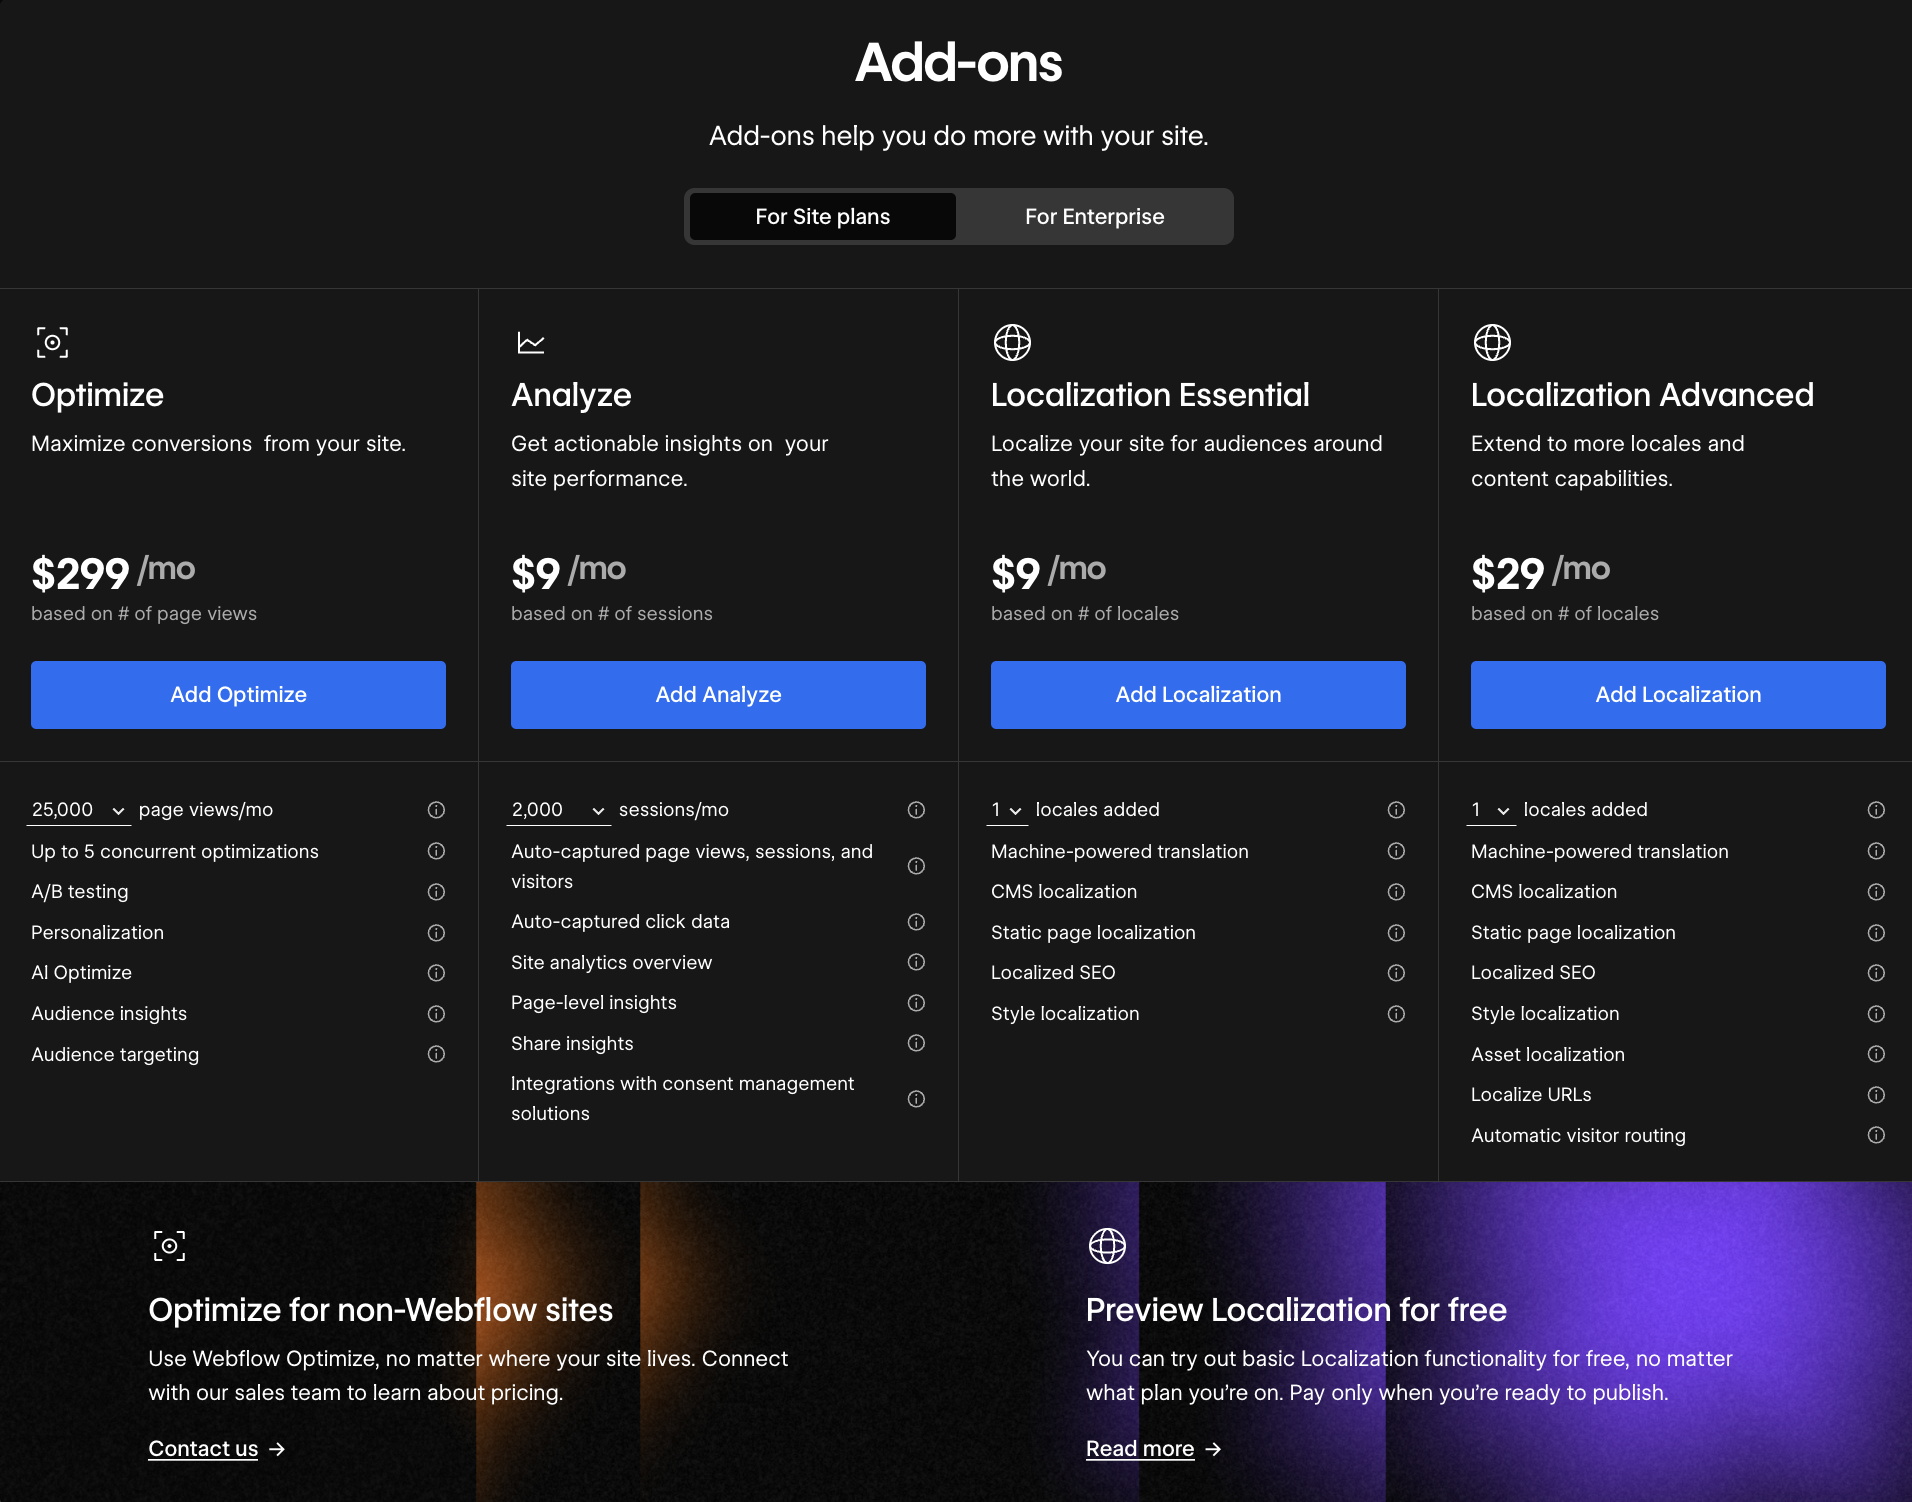Show info for Site analytics overview
The width and height of the screenshot is (1912, 1502).
[916, 962]
